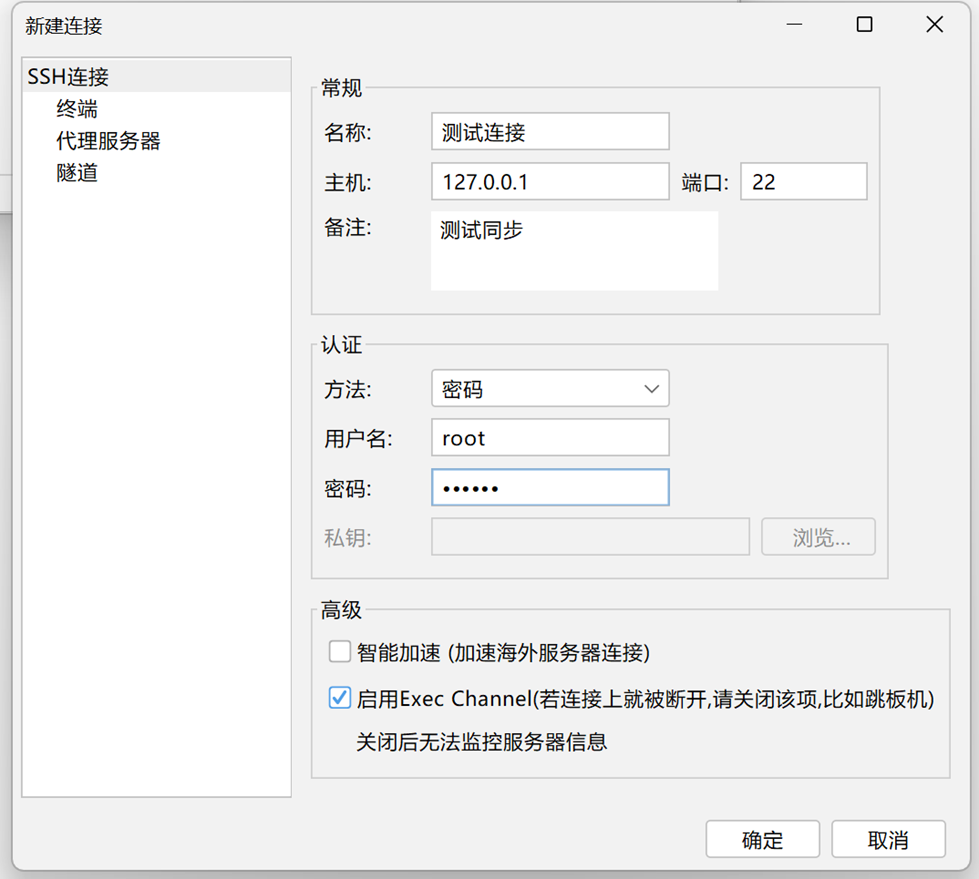Click the 名称 field containing 测试连接
The image size is (979, 879).
550,132
